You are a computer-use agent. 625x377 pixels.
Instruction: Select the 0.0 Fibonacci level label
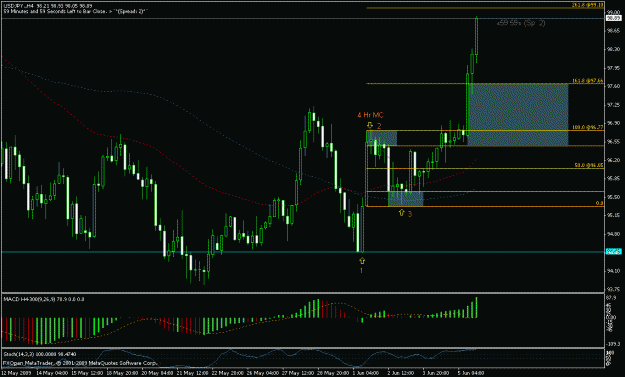click(599, 203)
